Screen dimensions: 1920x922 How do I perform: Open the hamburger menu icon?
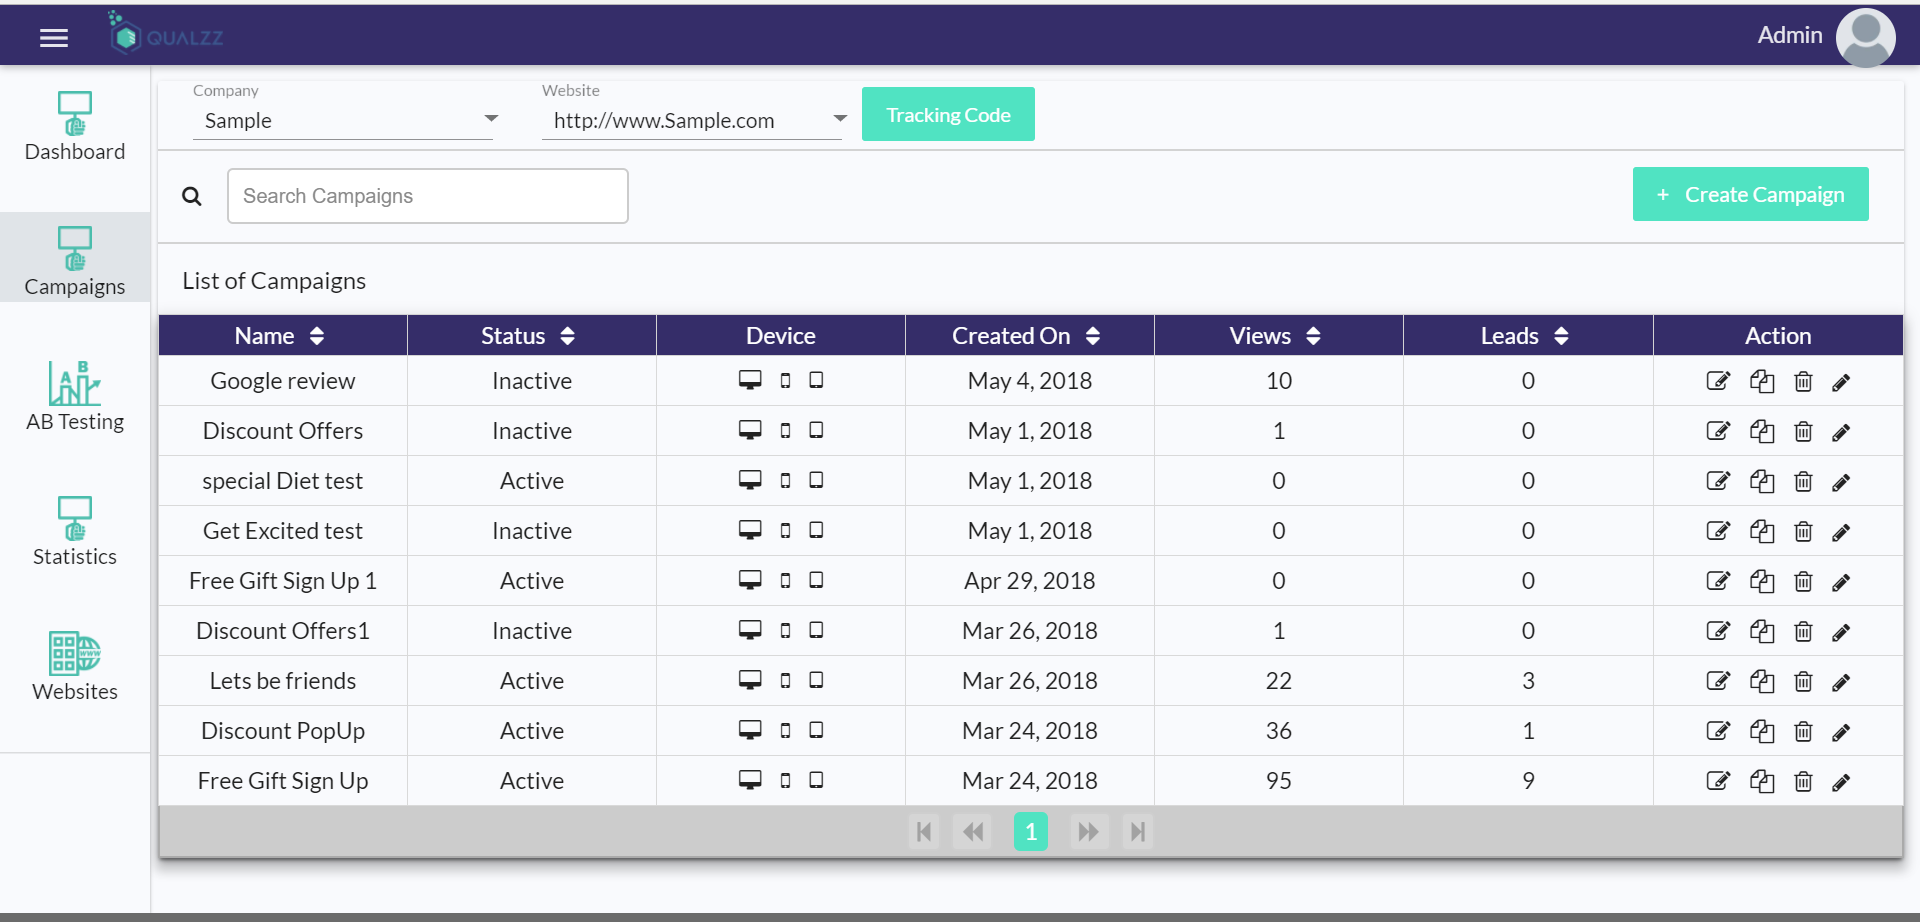point(54,38)
